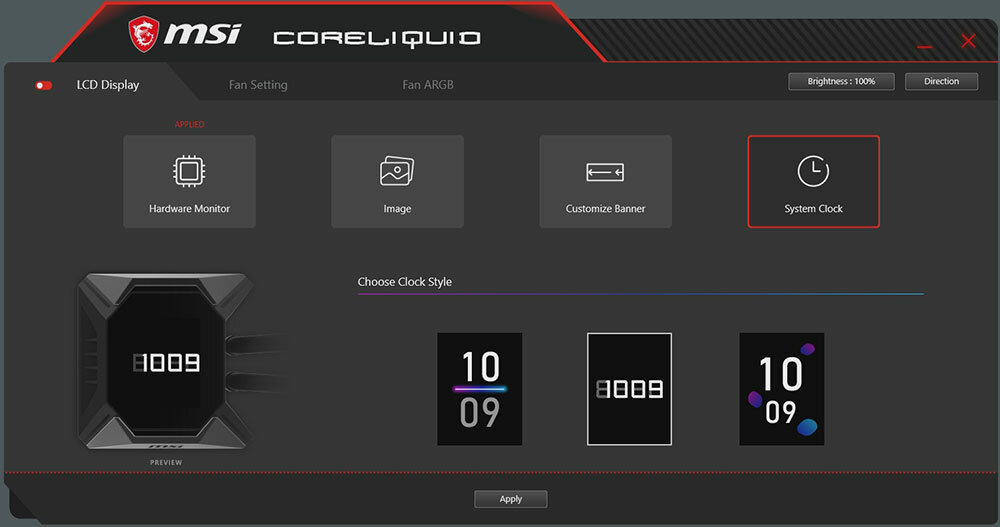This screenshot has width=1000, height=527.
Task: Click the 'Choose Clock Style' heading
Action: 404,282
